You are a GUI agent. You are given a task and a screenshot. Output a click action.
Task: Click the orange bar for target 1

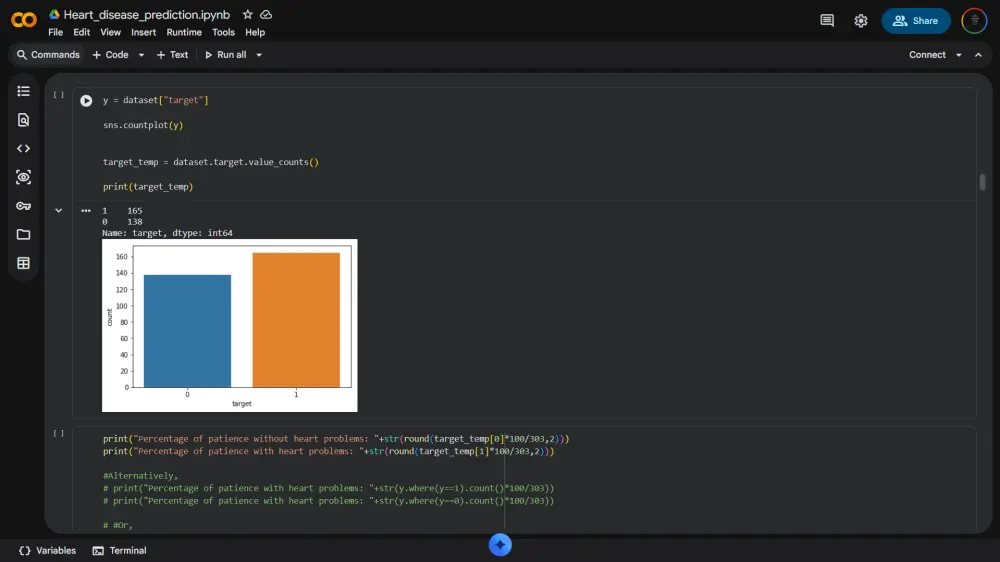click(296, 320)
